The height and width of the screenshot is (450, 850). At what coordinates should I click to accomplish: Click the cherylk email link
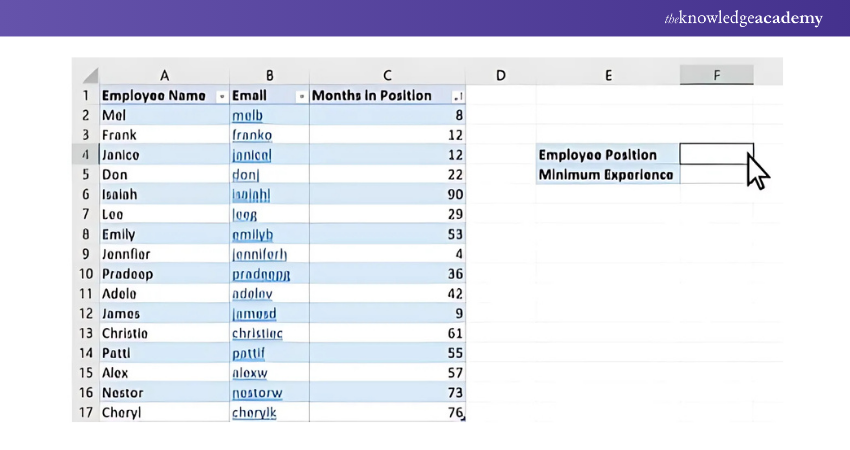click(254, 412)
